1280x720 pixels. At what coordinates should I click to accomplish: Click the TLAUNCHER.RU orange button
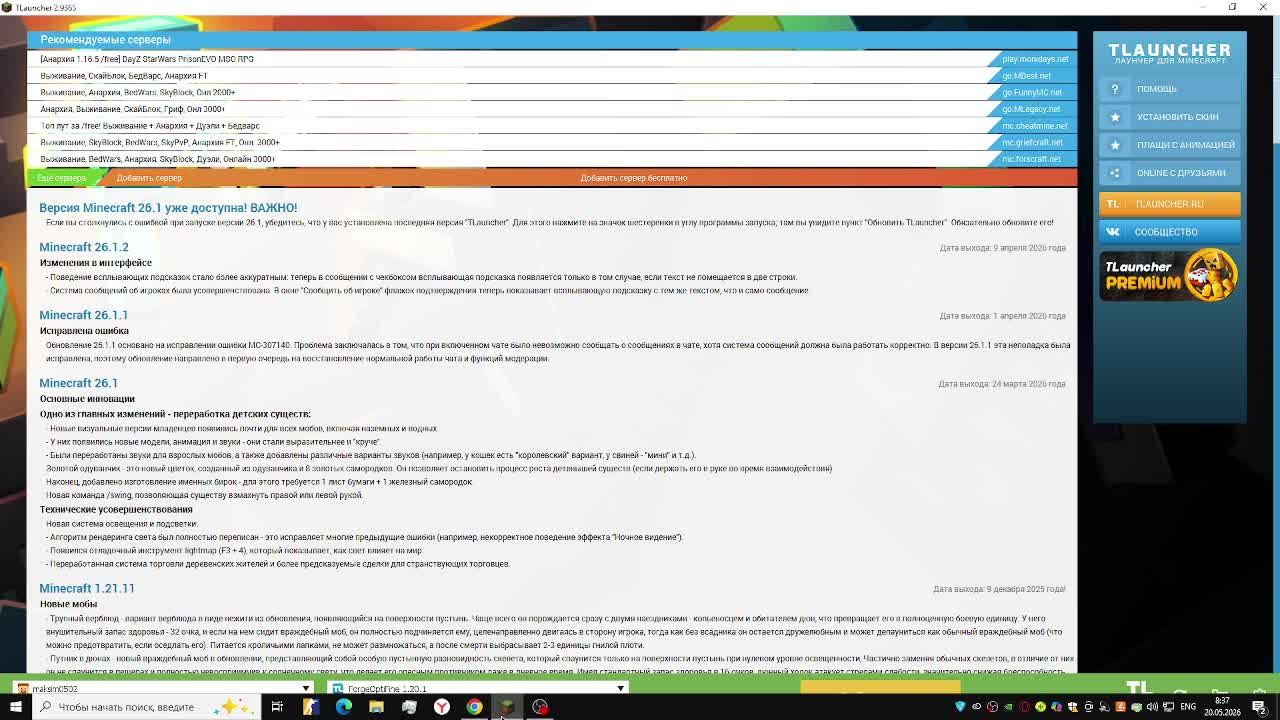click(x=1169, y=204)
